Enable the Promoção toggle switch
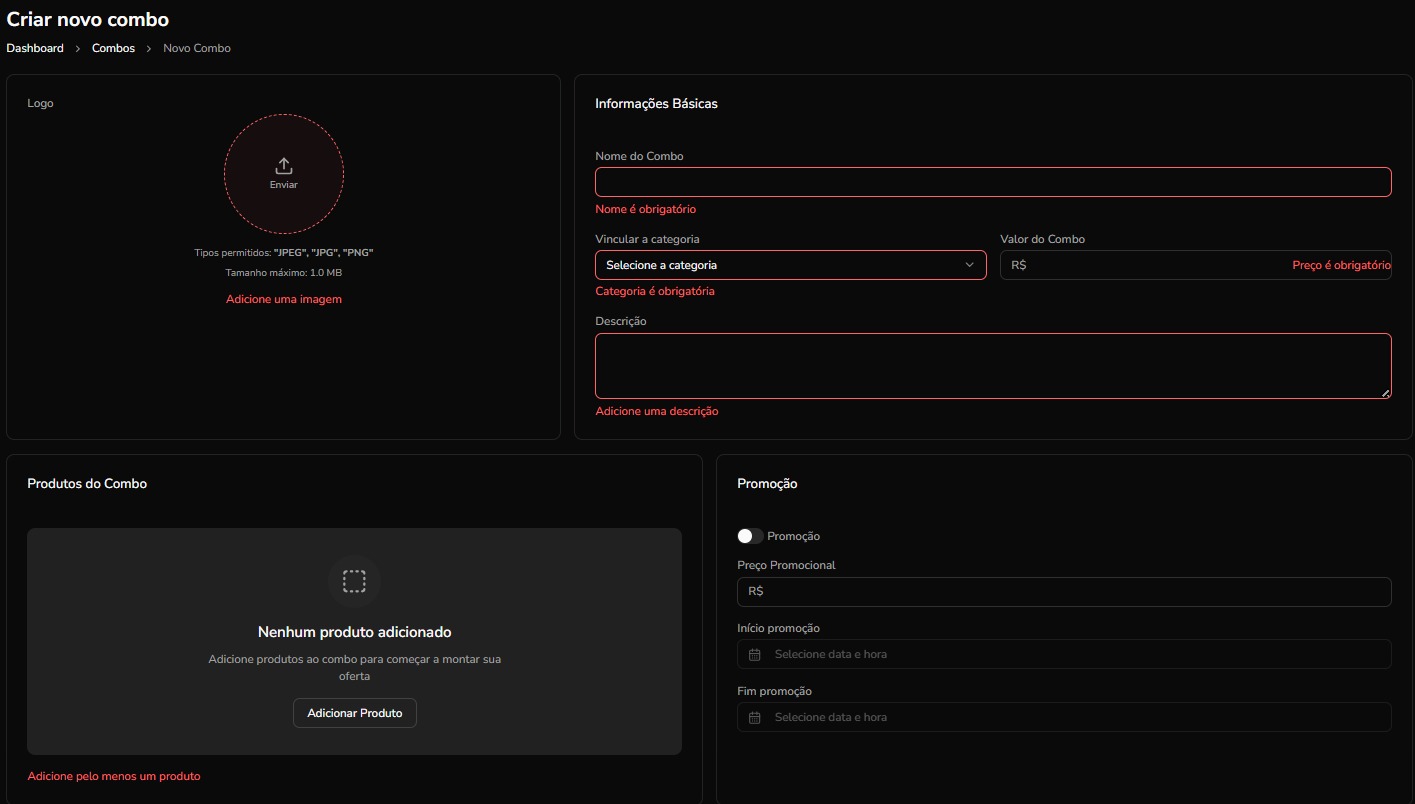 pos(750,536)
